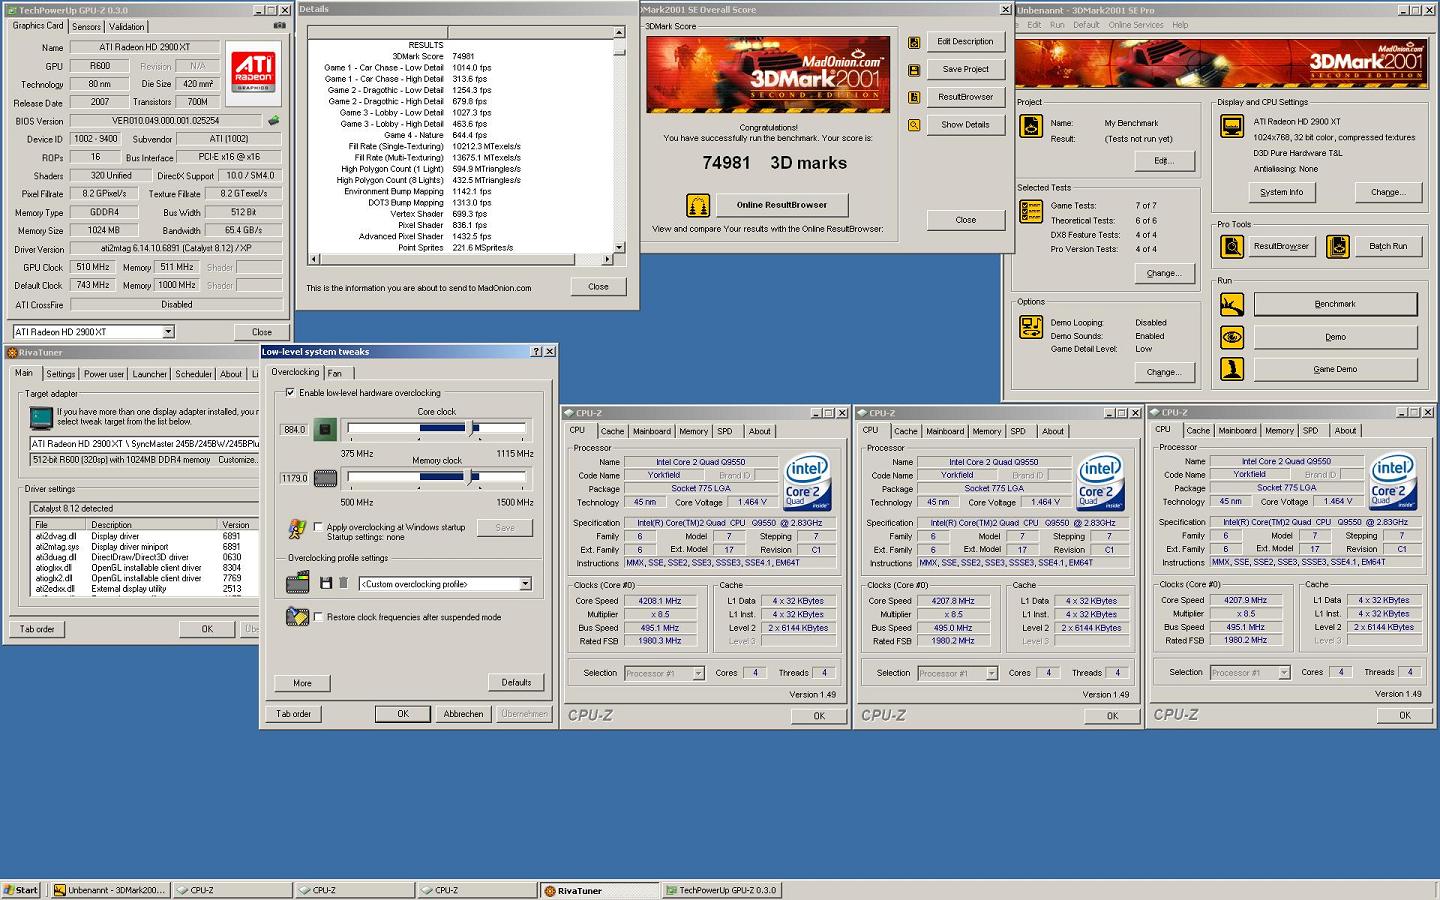Click the Core clock GPU chip icon
1440x900 pixels.
325,430
